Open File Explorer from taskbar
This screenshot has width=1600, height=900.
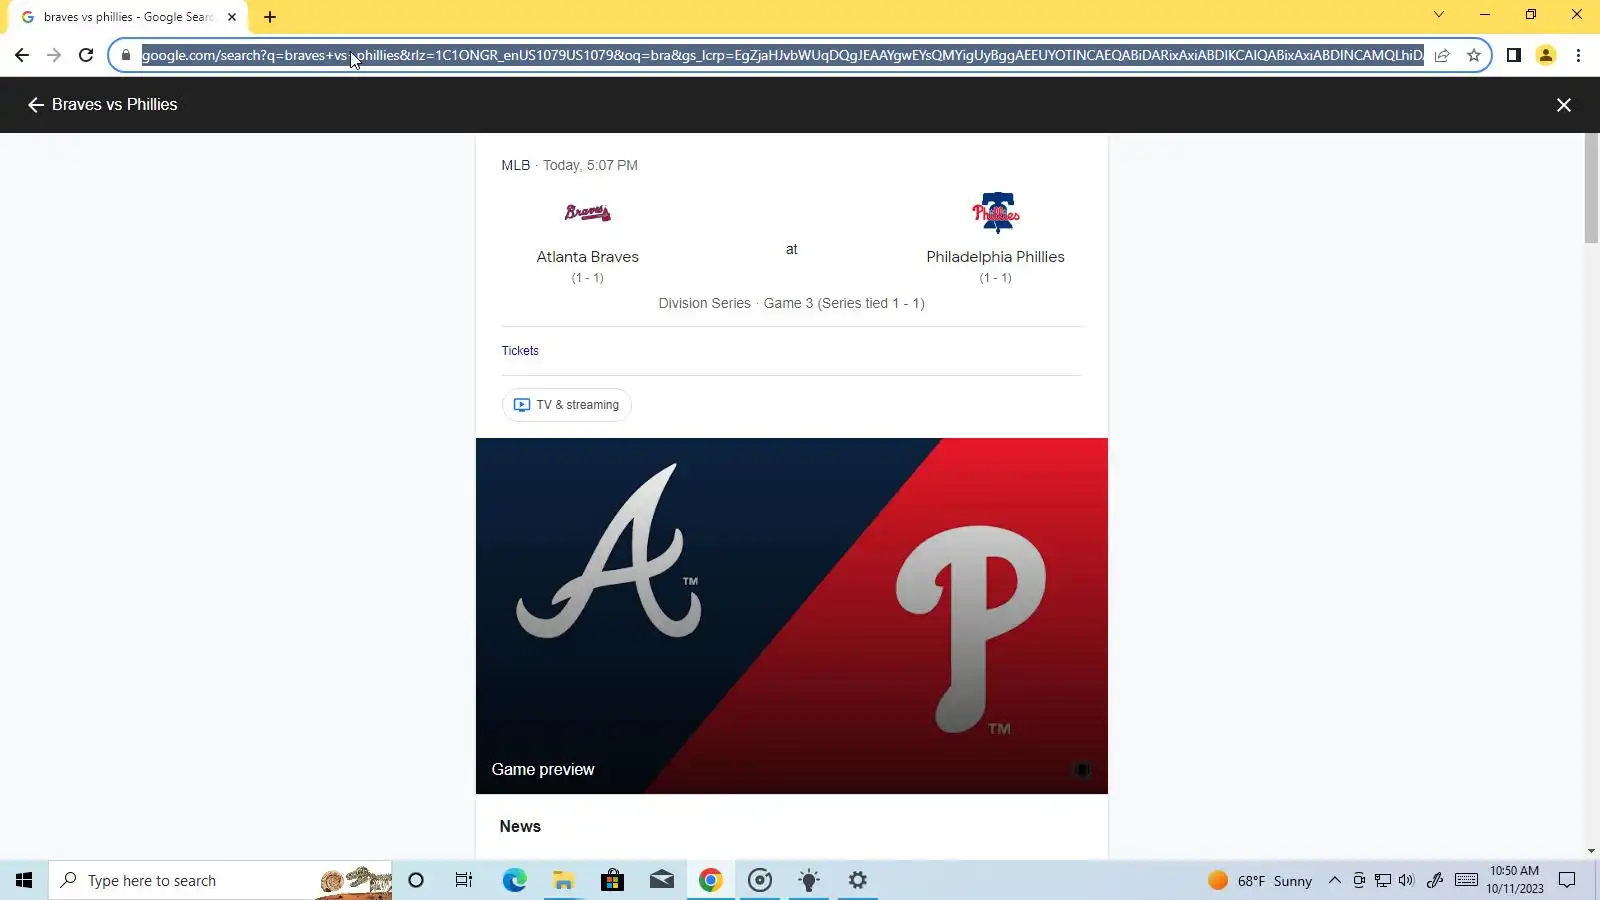[563, 880]
